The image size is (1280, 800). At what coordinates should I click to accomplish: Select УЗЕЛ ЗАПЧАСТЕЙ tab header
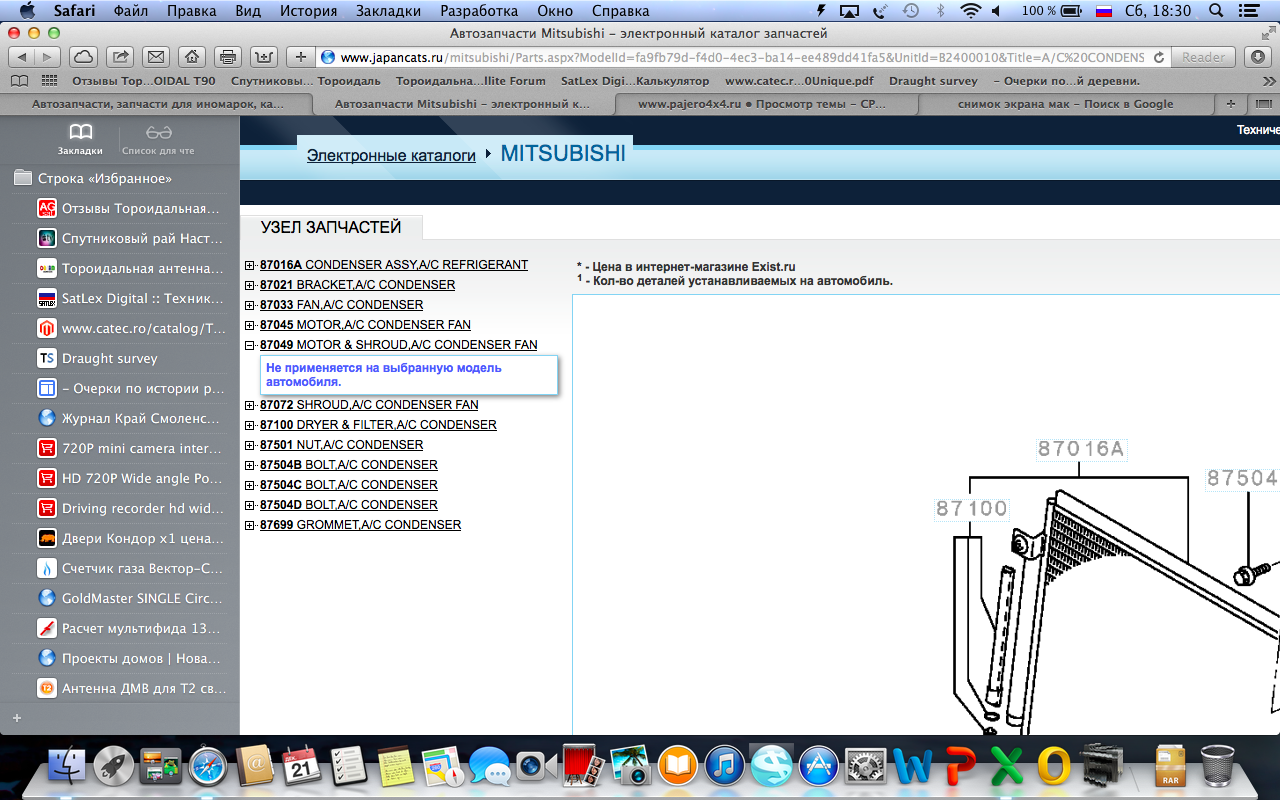point(331,227)
